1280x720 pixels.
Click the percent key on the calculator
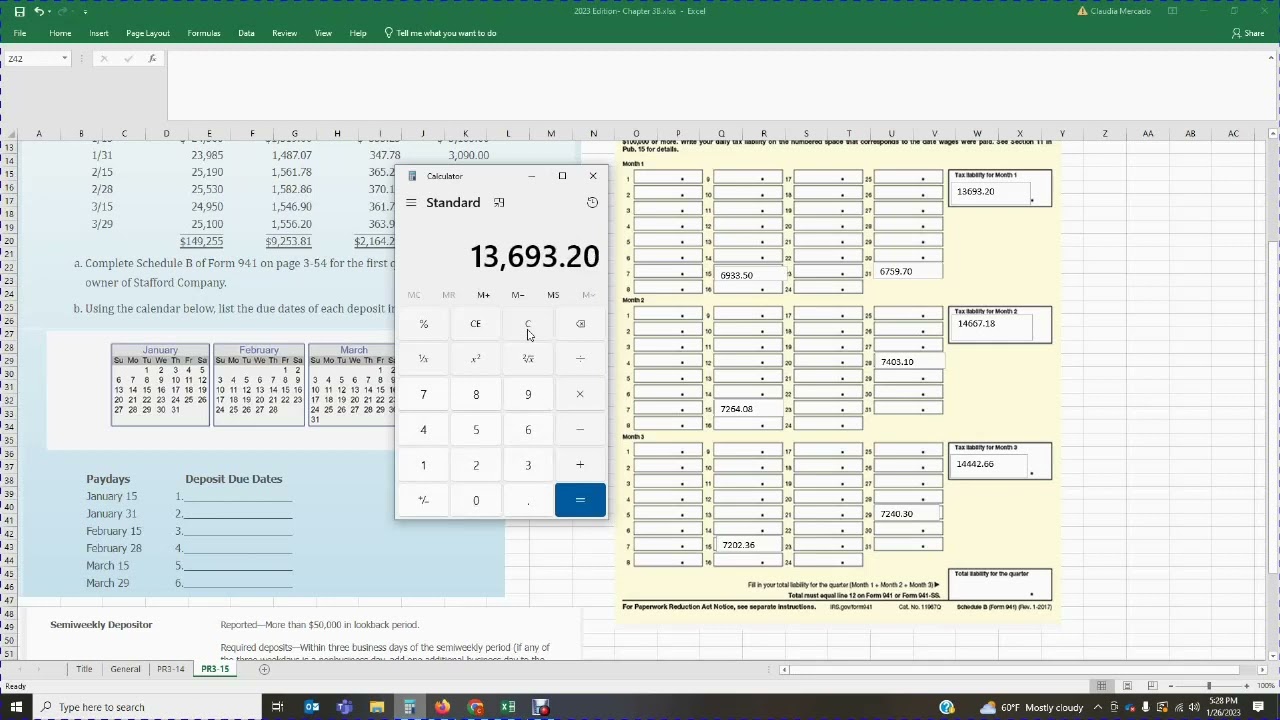pos(423,324)
